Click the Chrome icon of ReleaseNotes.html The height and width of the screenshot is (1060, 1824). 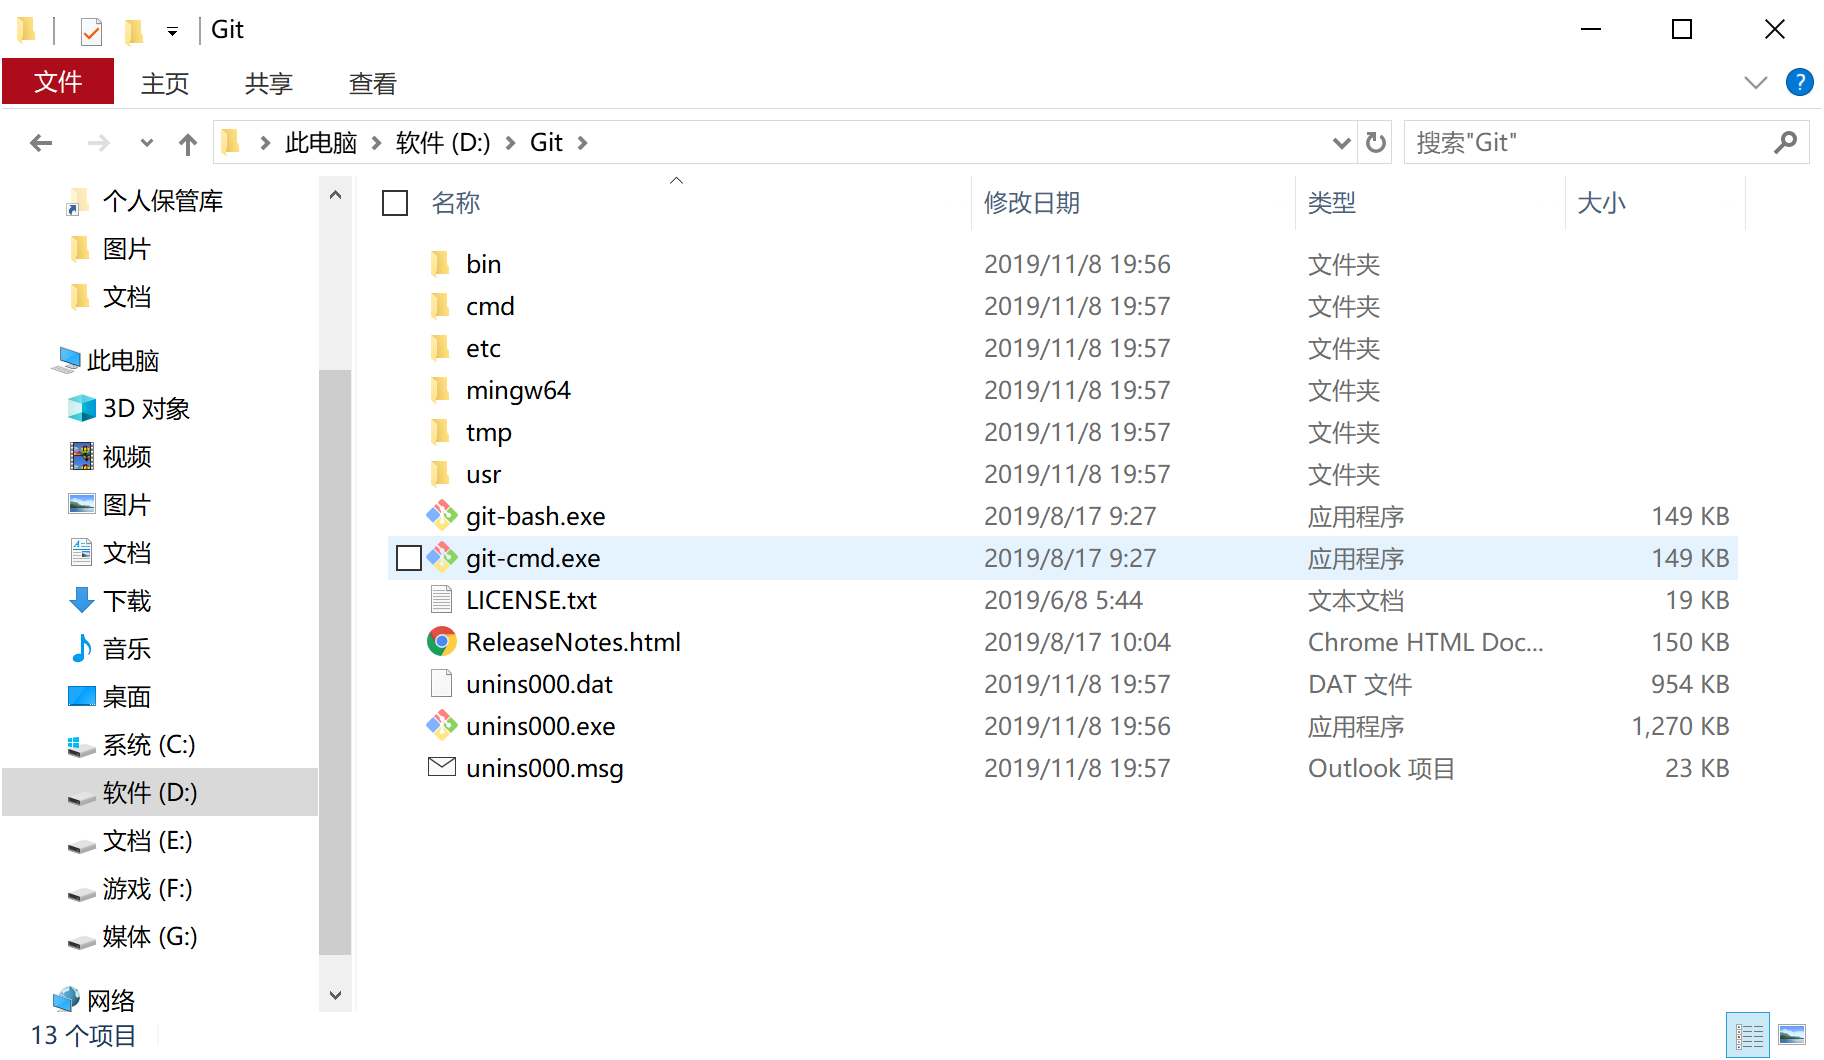click(x=441, y=642)
